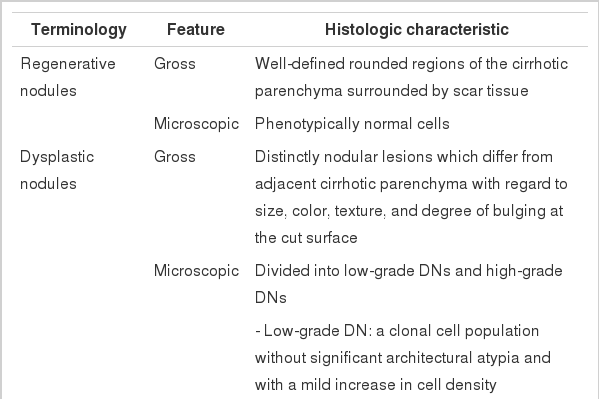Image resolution: width=599 pixels, height=399 pixels.
Task: Select the Regenerative nodules cell
Action: 68,77
